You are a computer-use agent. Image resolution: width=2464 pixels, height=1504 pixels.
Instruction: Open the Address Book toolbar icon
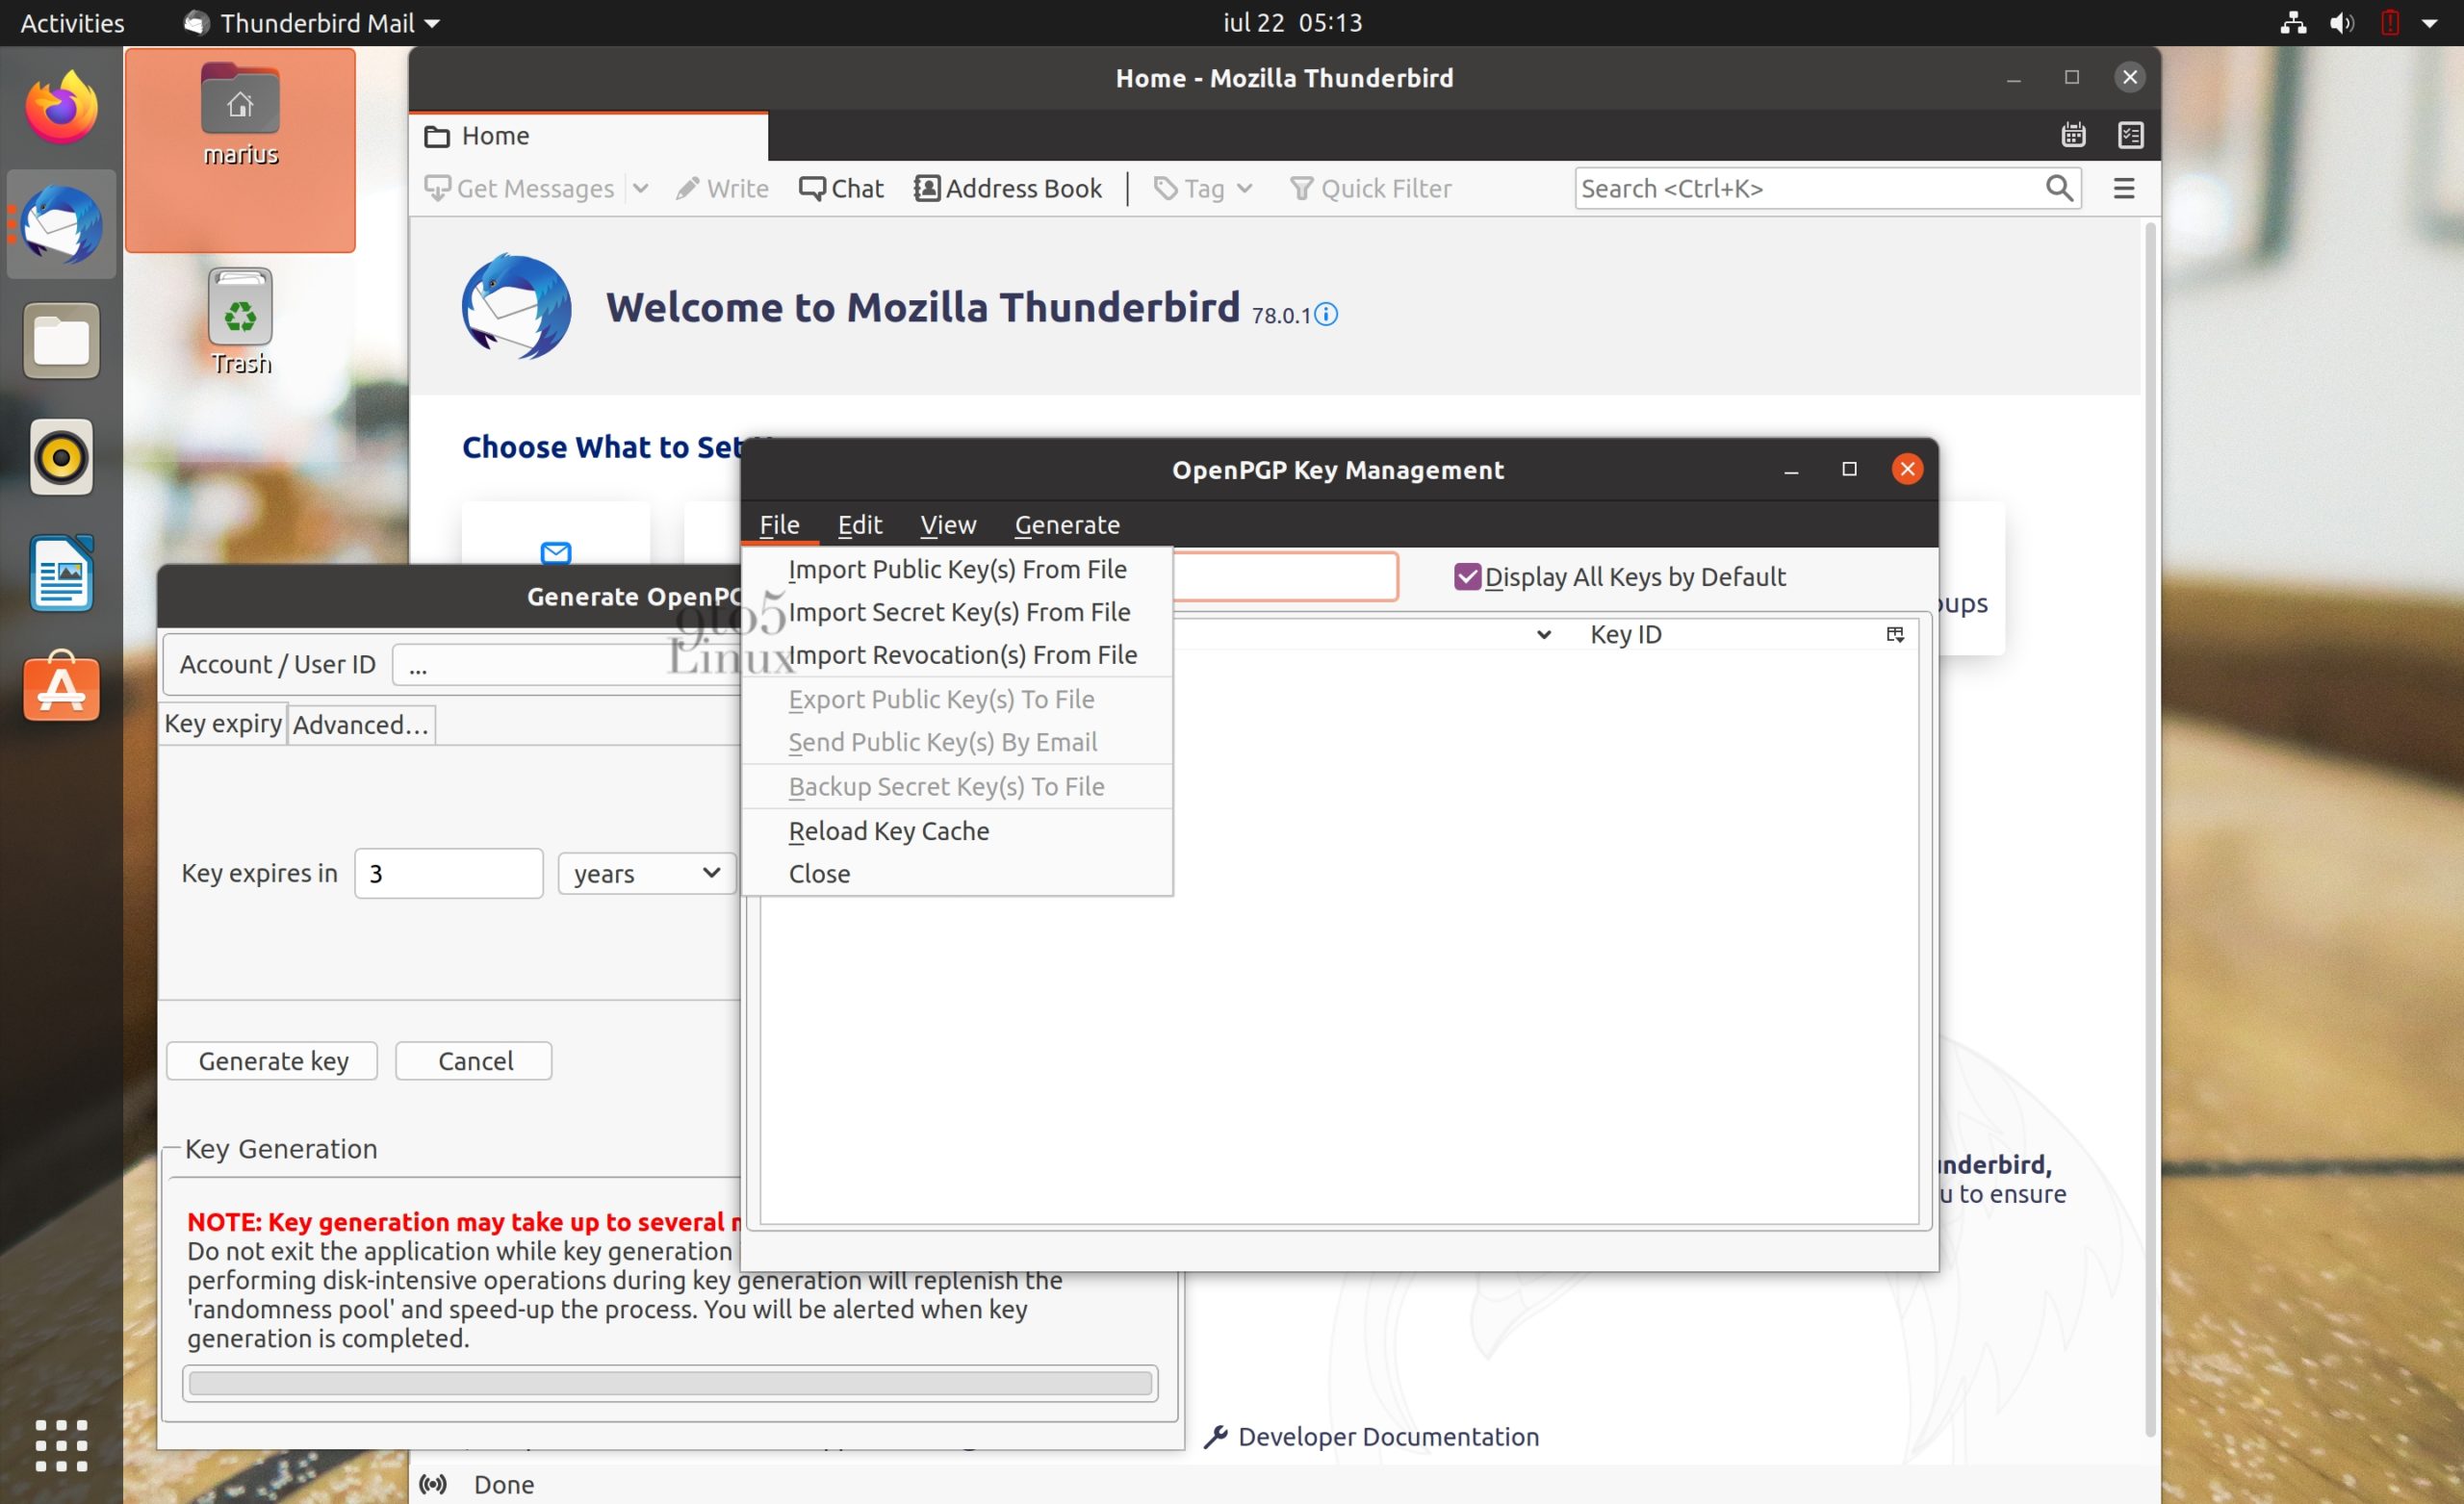click(926, 188)
